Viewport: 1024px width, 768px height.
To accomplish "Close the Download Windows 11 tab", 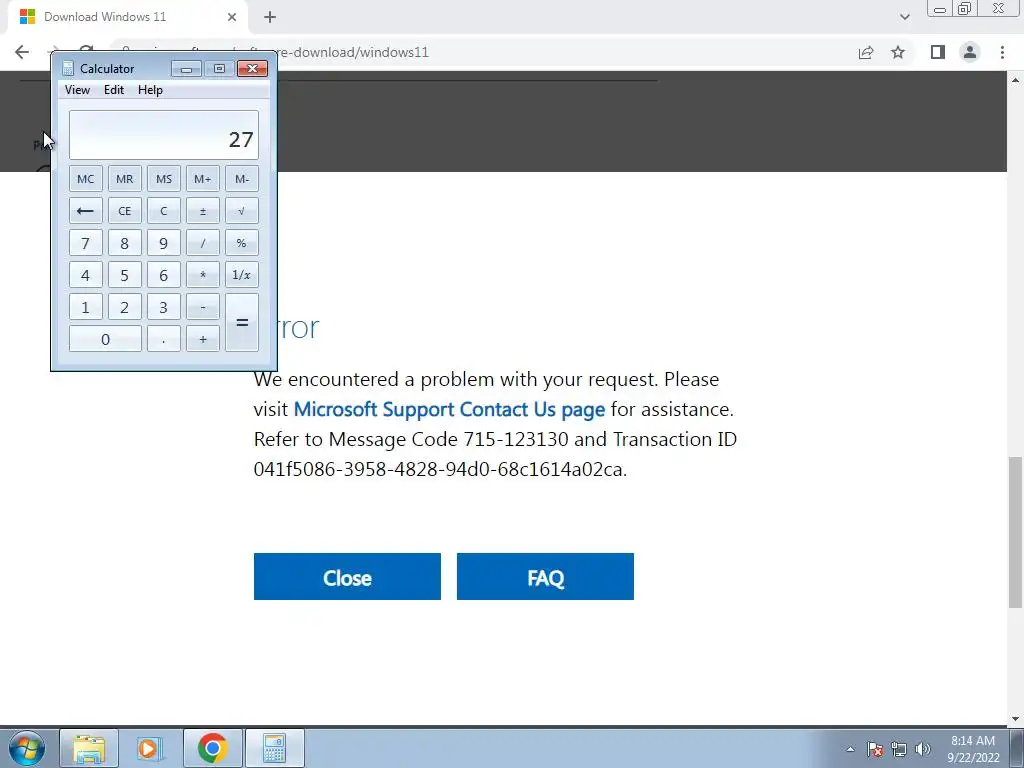I will point(232,17).
